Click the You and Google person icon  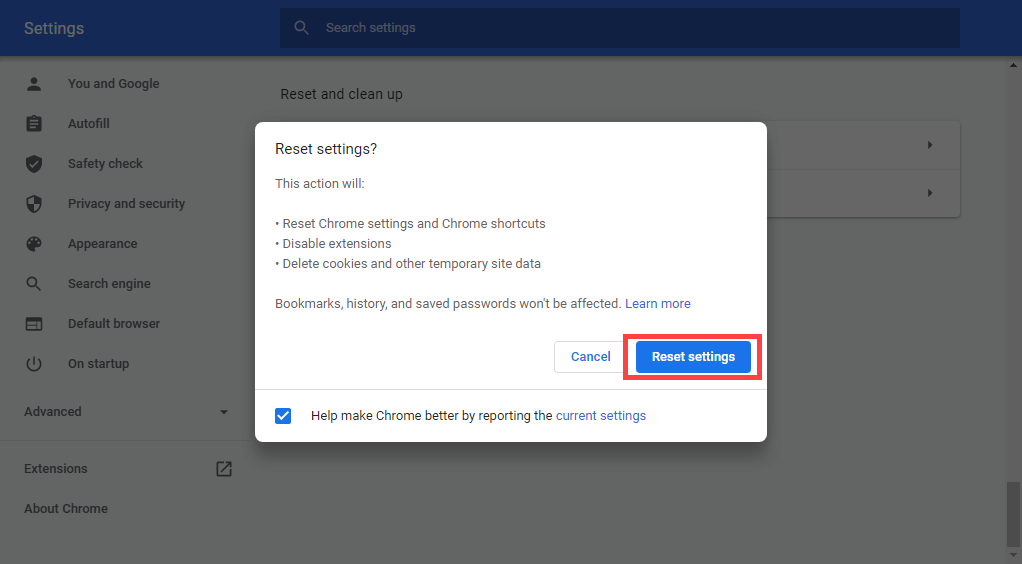pyautogui.click(x=34, y=84)
